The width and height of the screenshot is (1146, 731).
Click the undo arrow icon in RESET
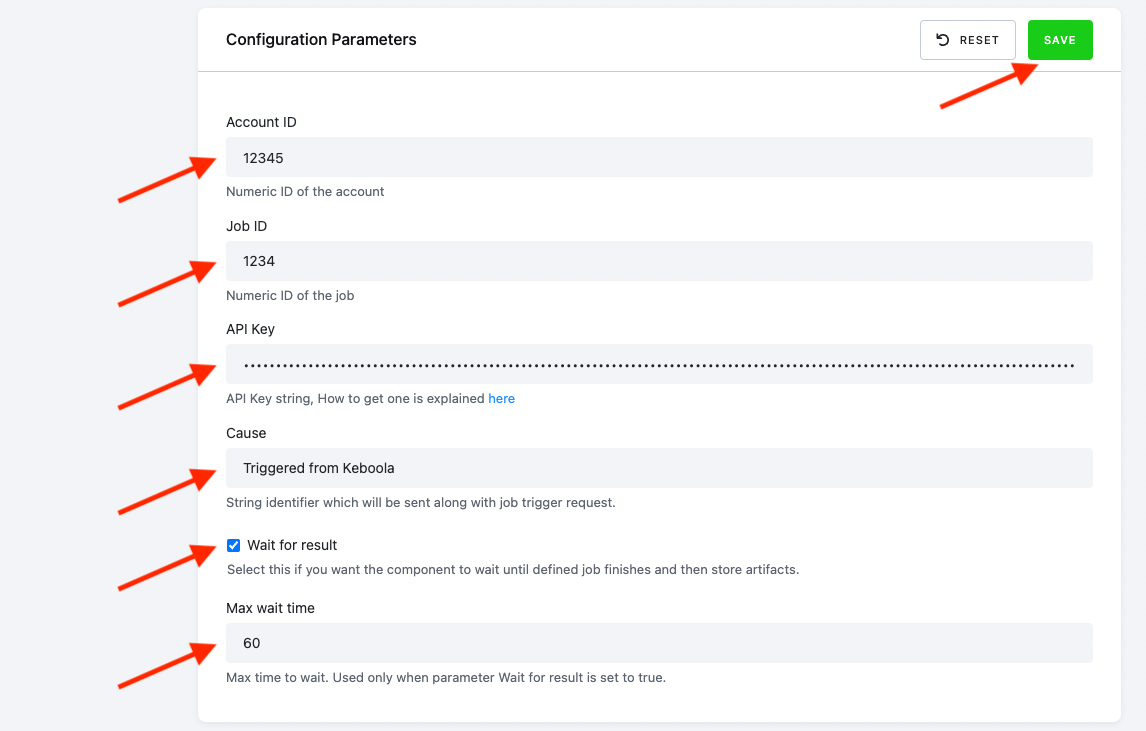coord(943,40)
